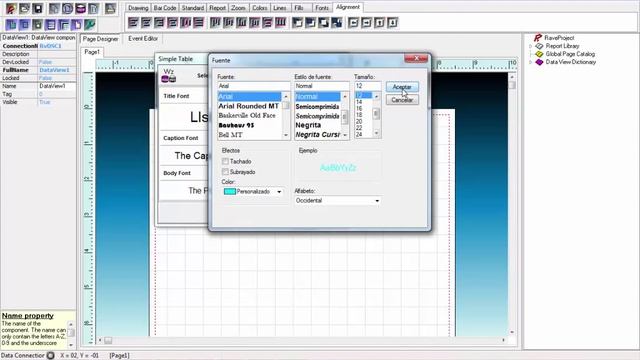This screenshot has height=360, width=640.
Task: Click the Fuente list scroll-up arrow
Action: (x=286, y=97)
